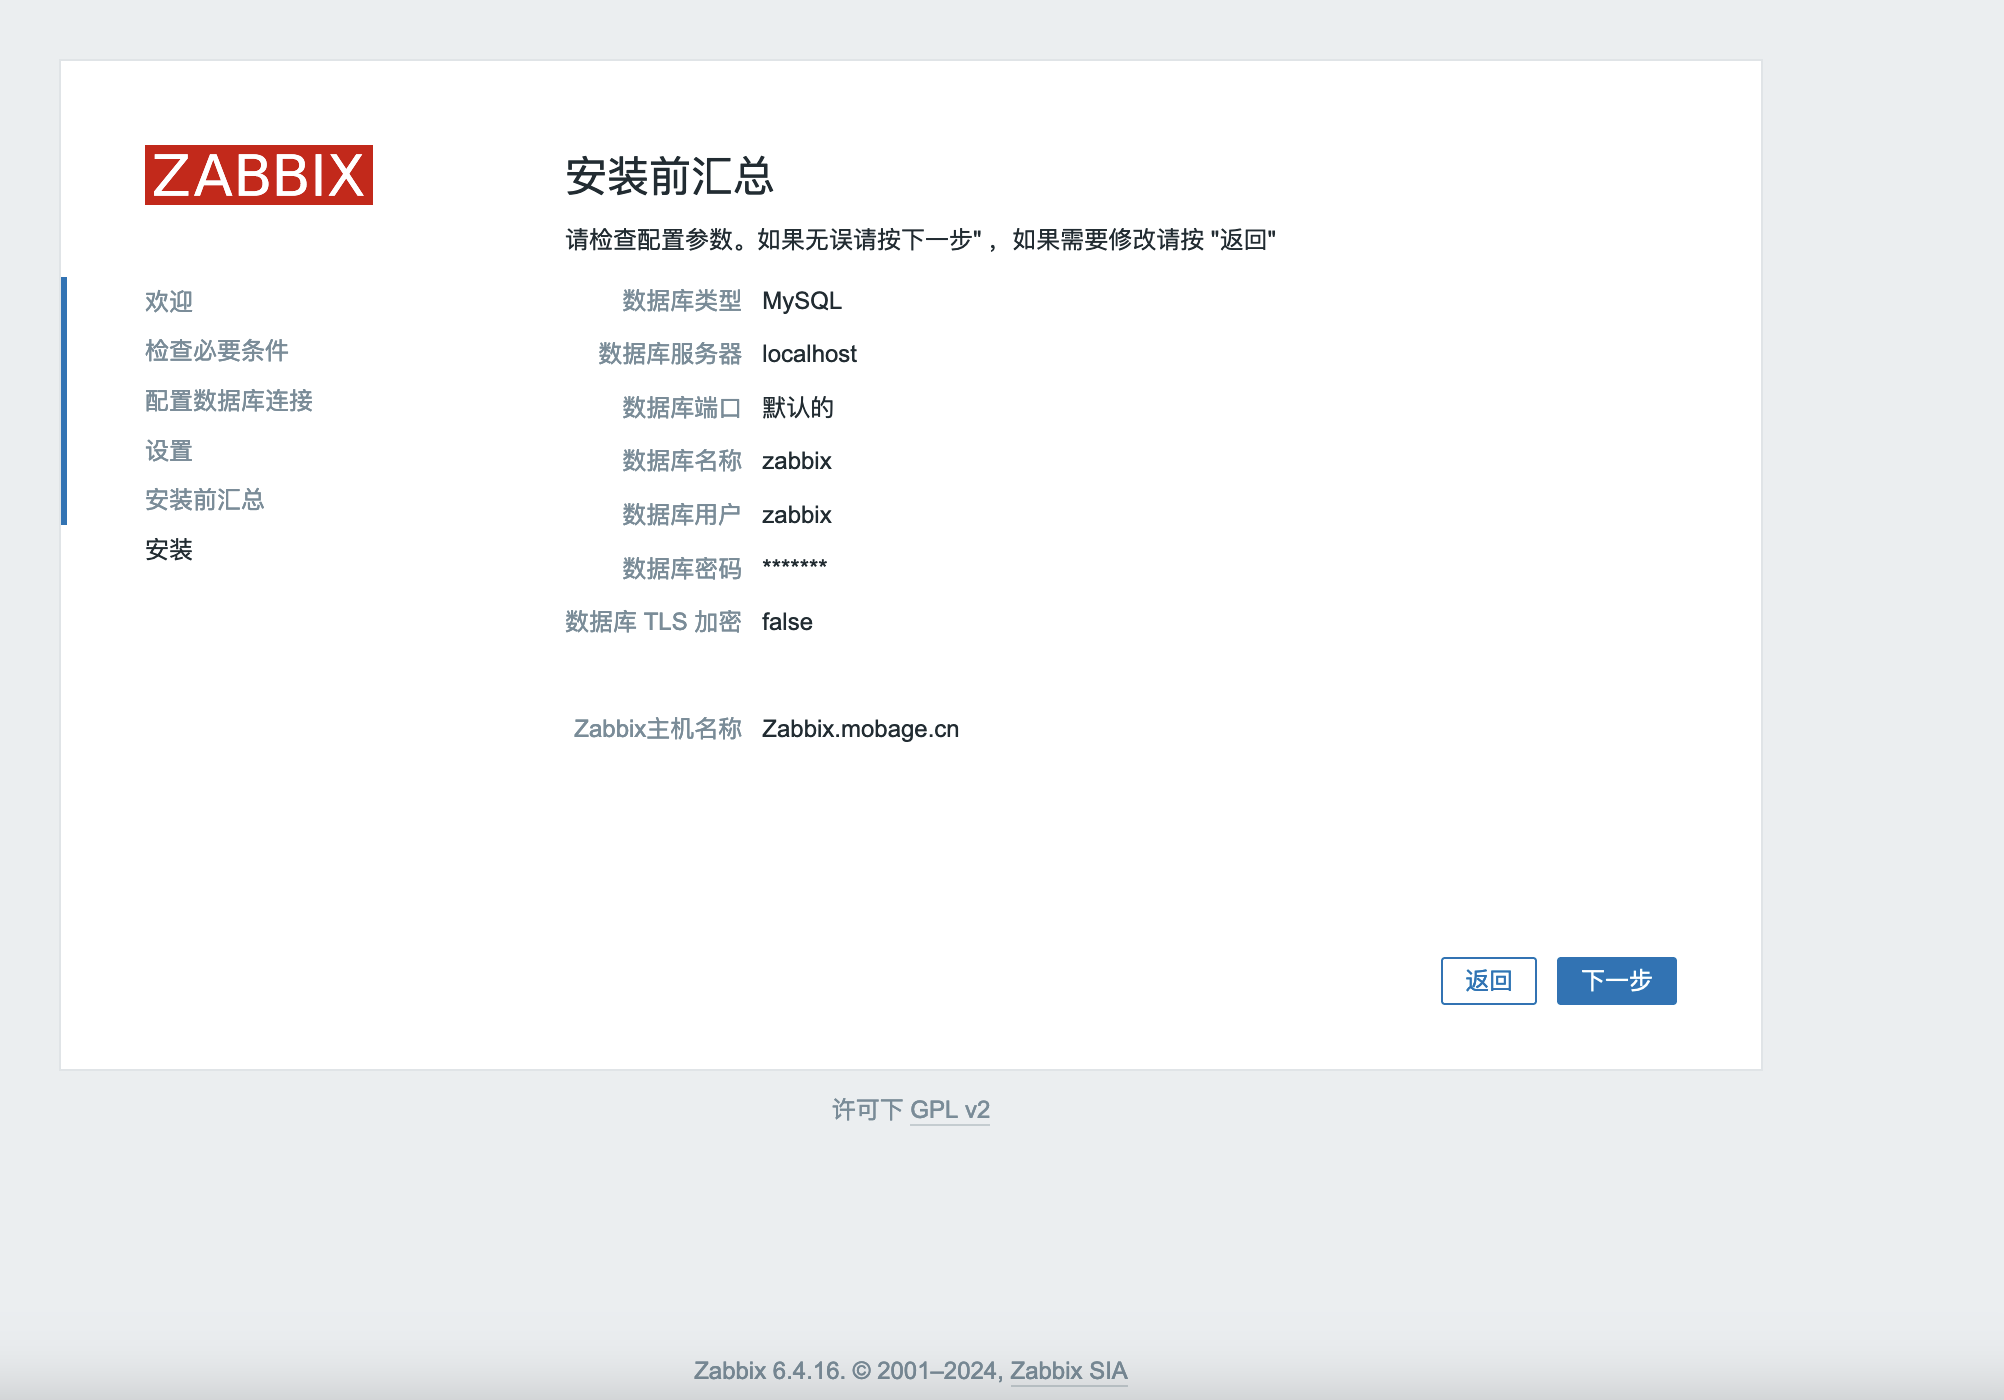Click the 数据库用户 label

682,515
